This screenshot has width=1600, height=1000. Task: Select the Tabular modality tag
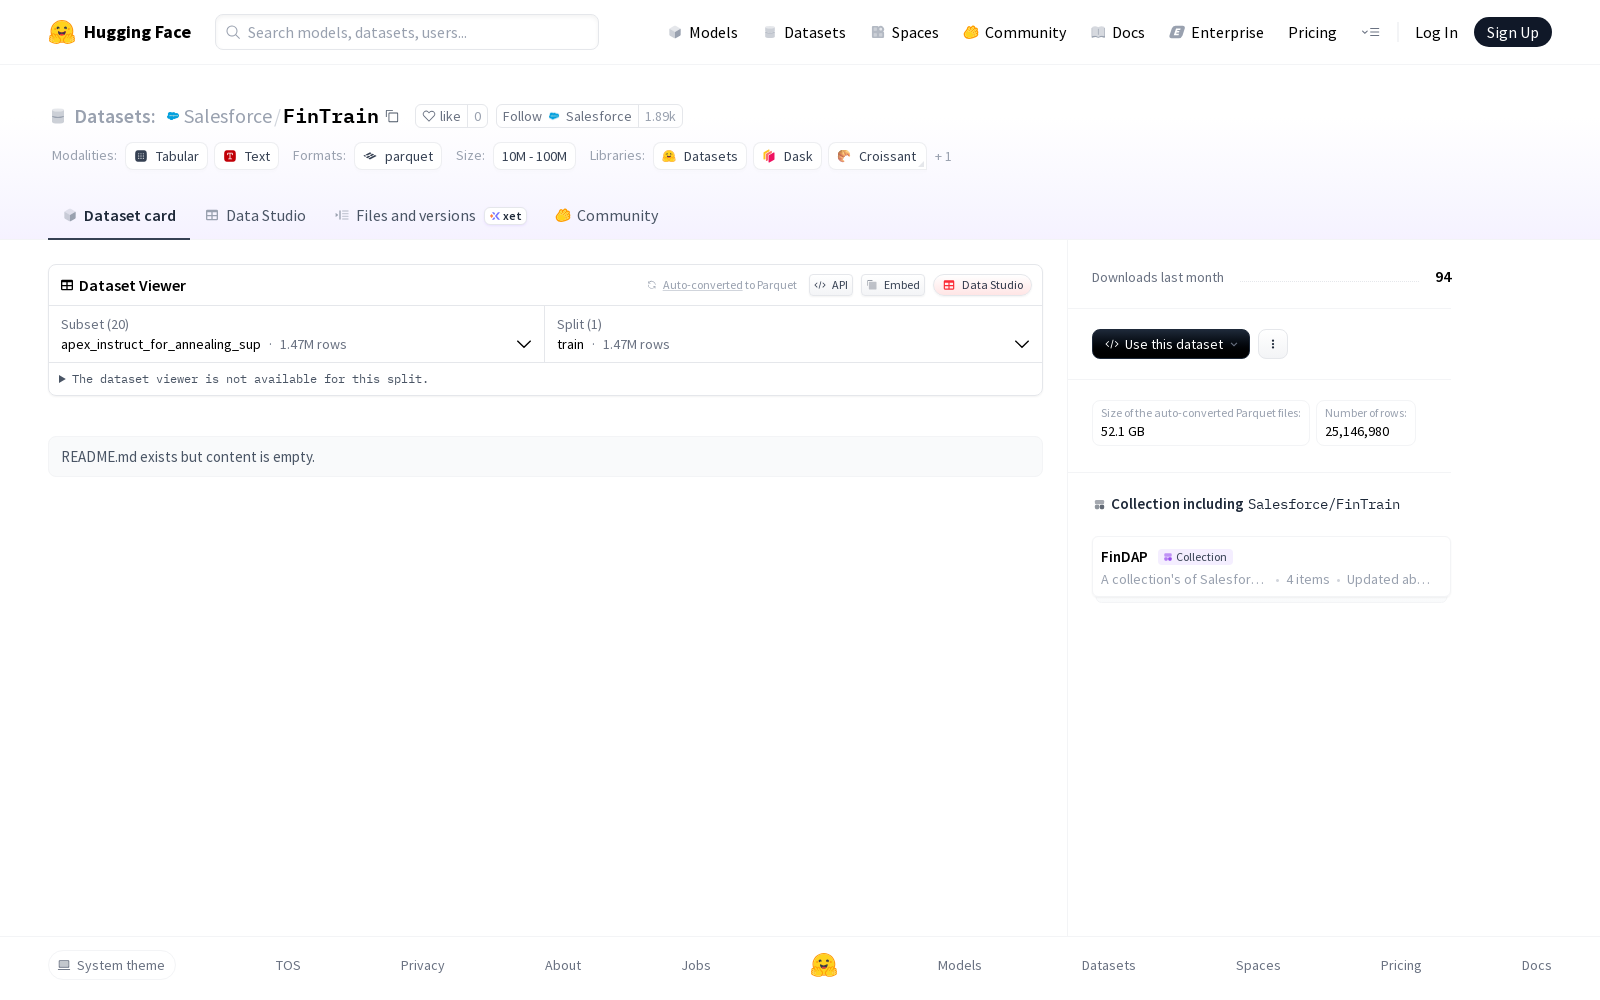pyautogui.click(x=167, y=156)
